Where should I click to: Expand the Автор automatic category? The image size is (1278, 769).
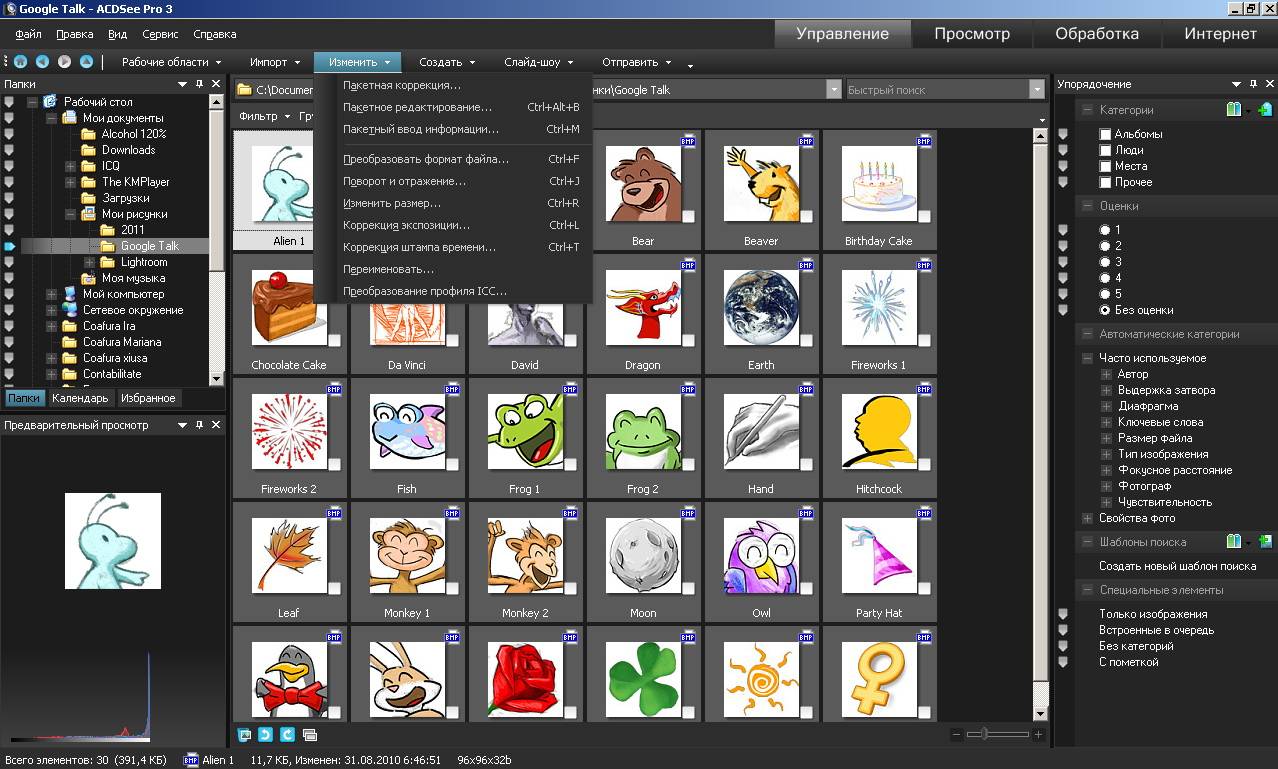pos(1106,374)
